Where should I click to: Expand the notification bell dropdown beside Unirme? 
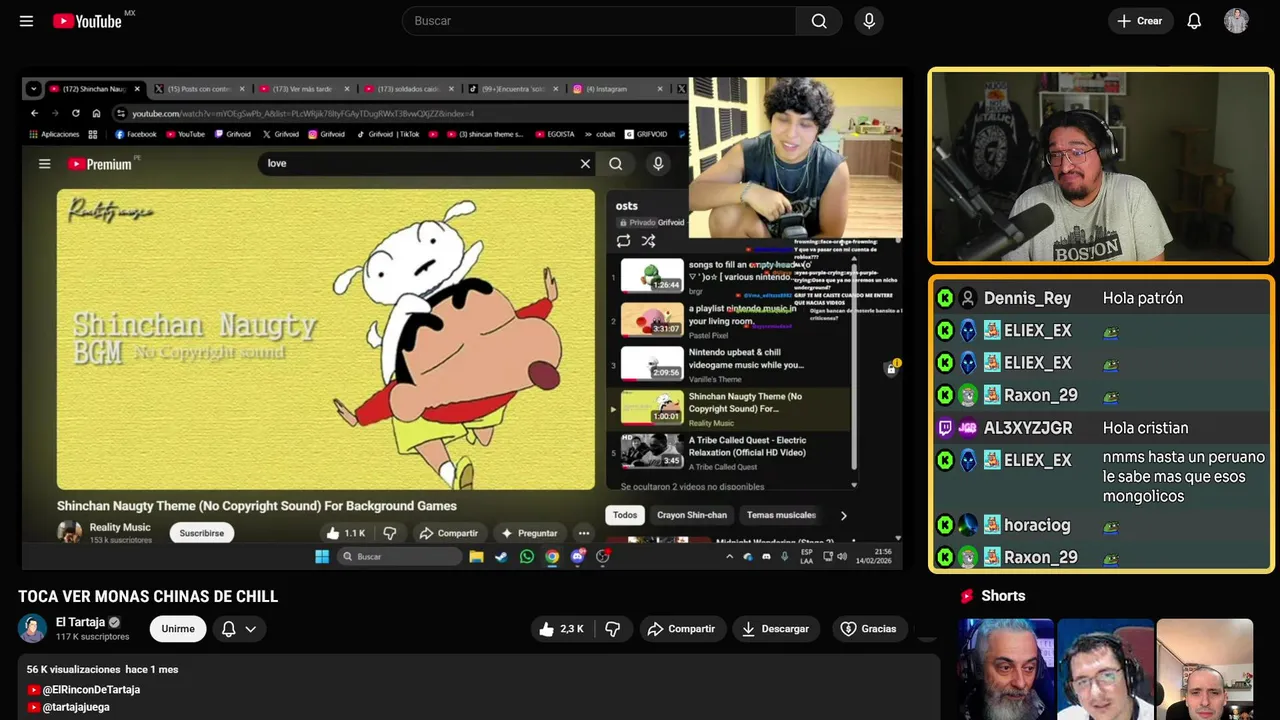tap(238, 629)
